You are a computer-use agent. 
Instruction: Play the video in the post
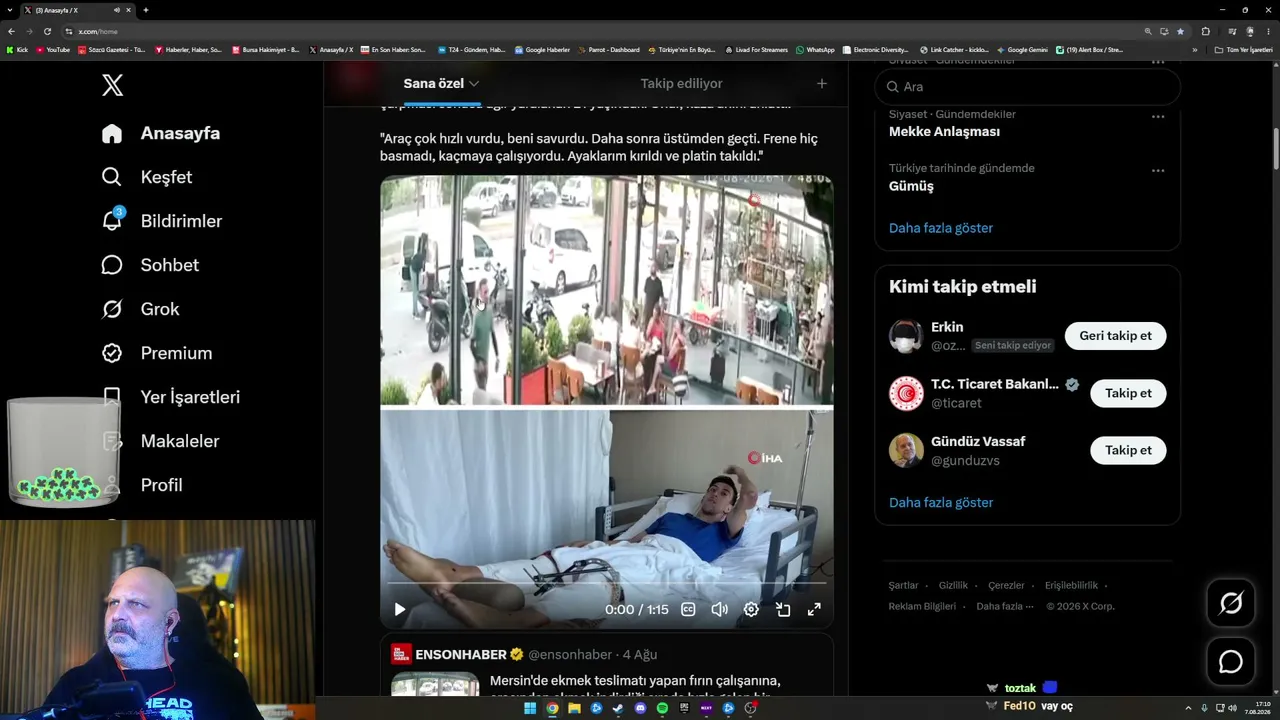pos(400,609)
